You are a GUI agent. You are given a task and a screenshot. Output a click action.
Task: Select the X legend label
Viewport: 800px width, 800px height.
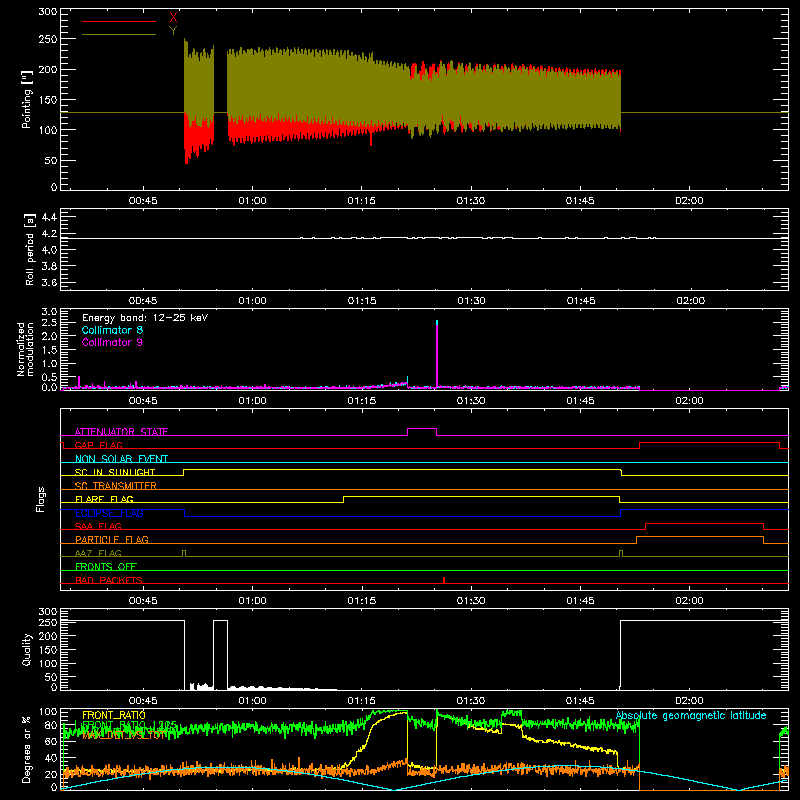point(173,18)
